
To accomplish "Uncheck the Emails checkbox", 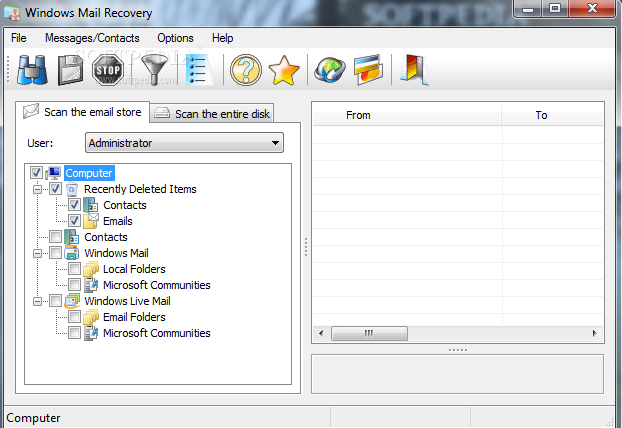I will 74,221.
